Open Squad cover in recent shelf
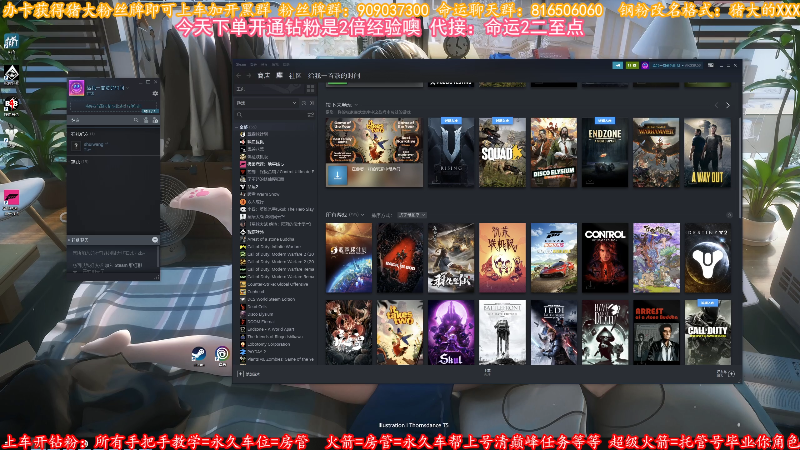The width and height of the screenshot is (800, 450). (x=502, y=152)
